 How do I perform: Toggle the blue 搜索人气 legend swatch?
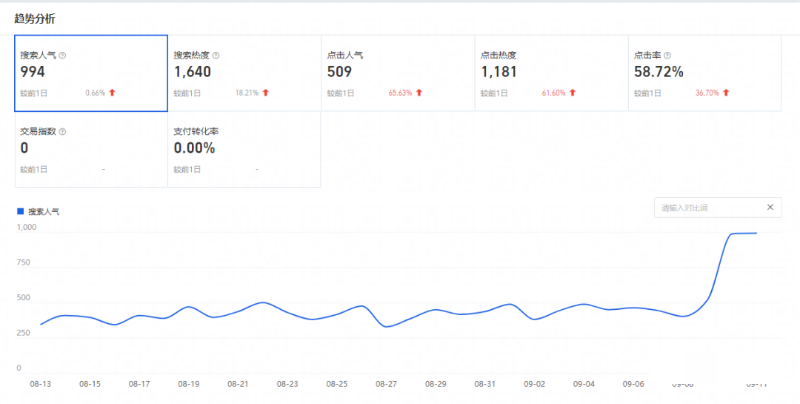21,212
